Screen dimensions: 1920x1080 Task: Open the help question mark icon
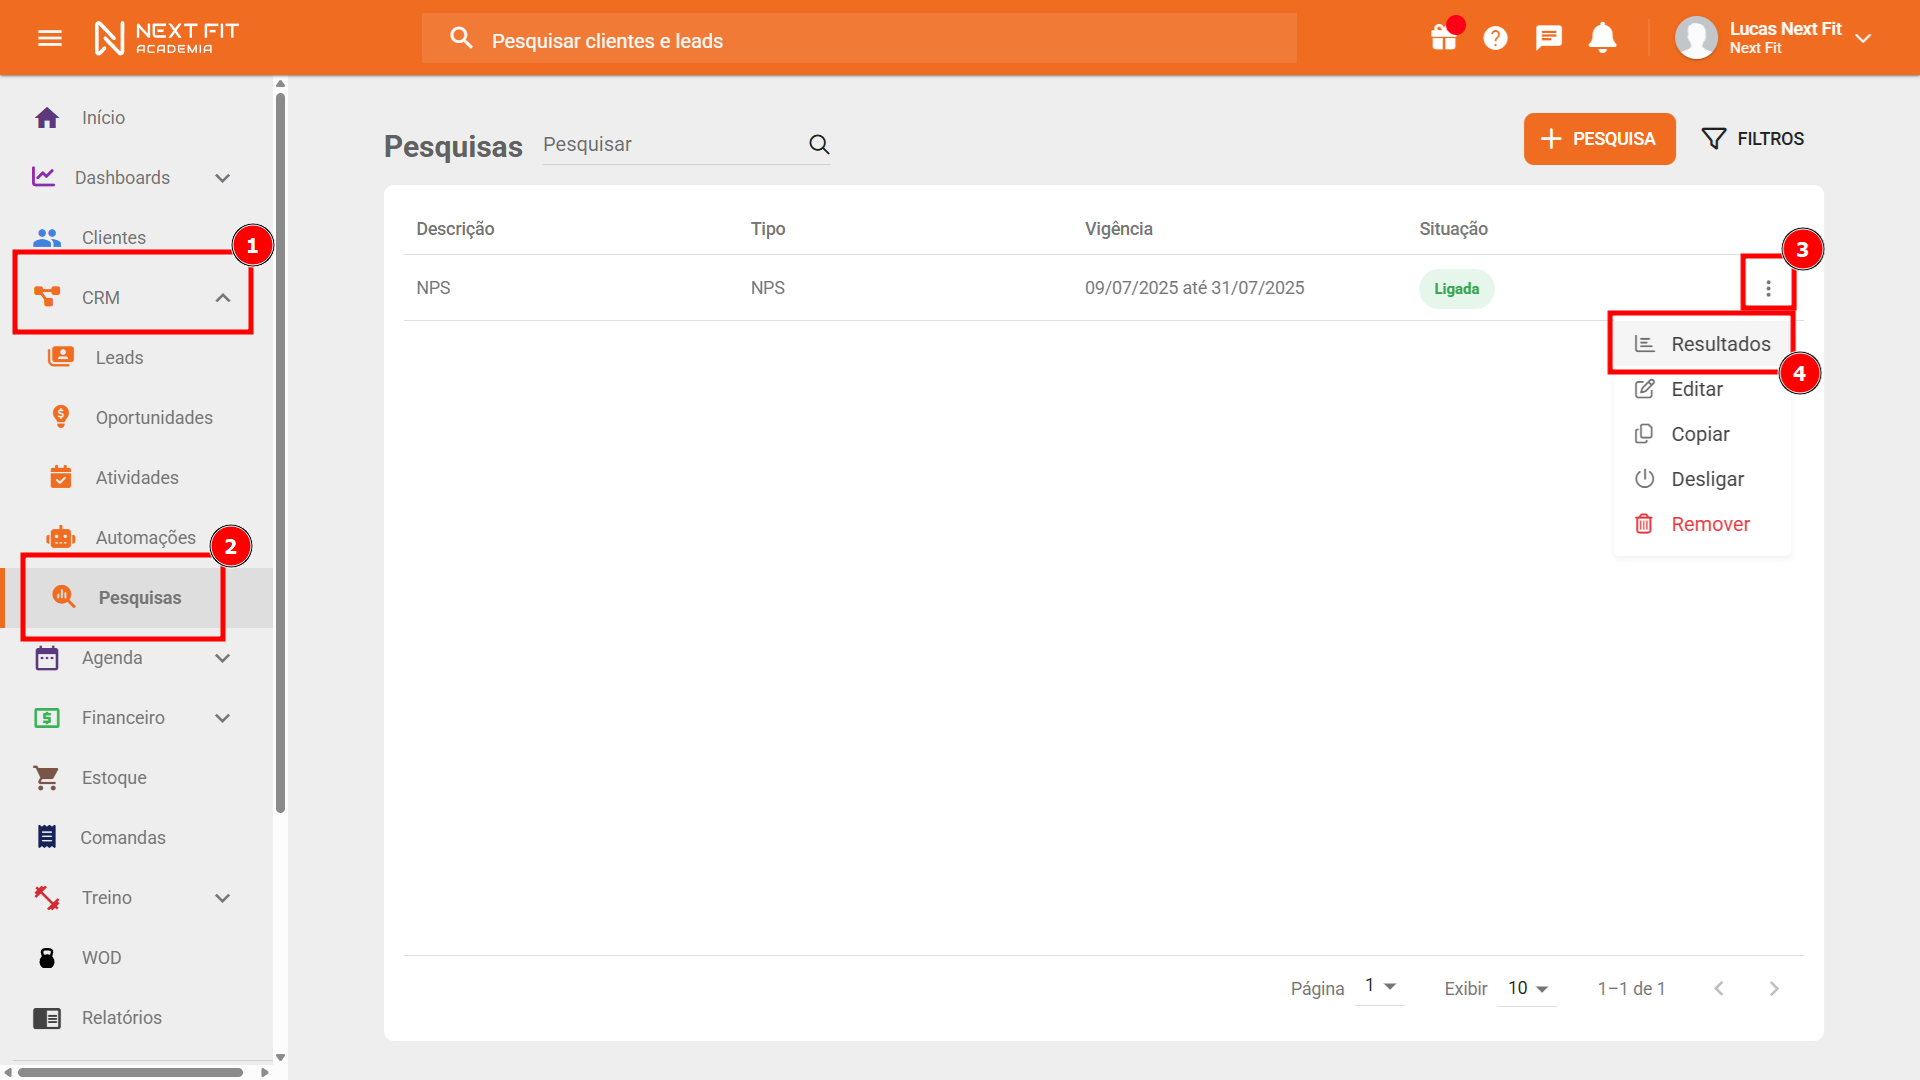coord(1495,38)
